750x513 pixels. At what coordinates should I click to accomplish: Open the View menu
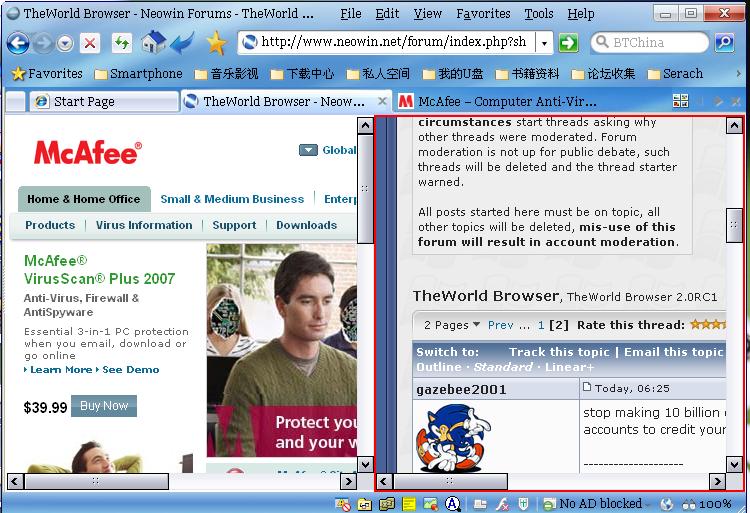[428, 14]
